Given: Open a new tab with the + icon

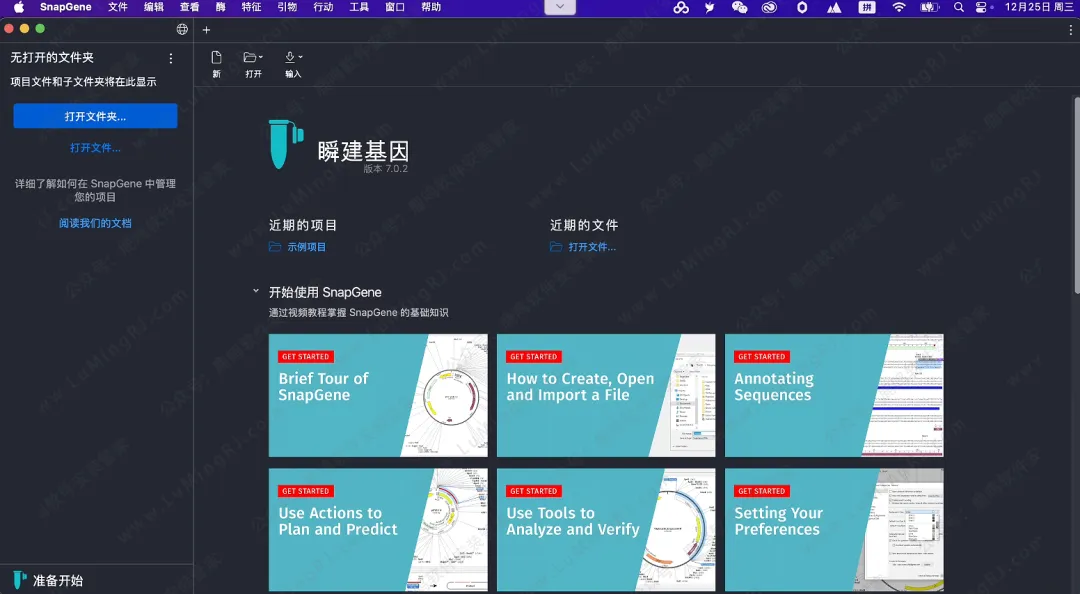Looking at the screenshot, I should (207, 30).
